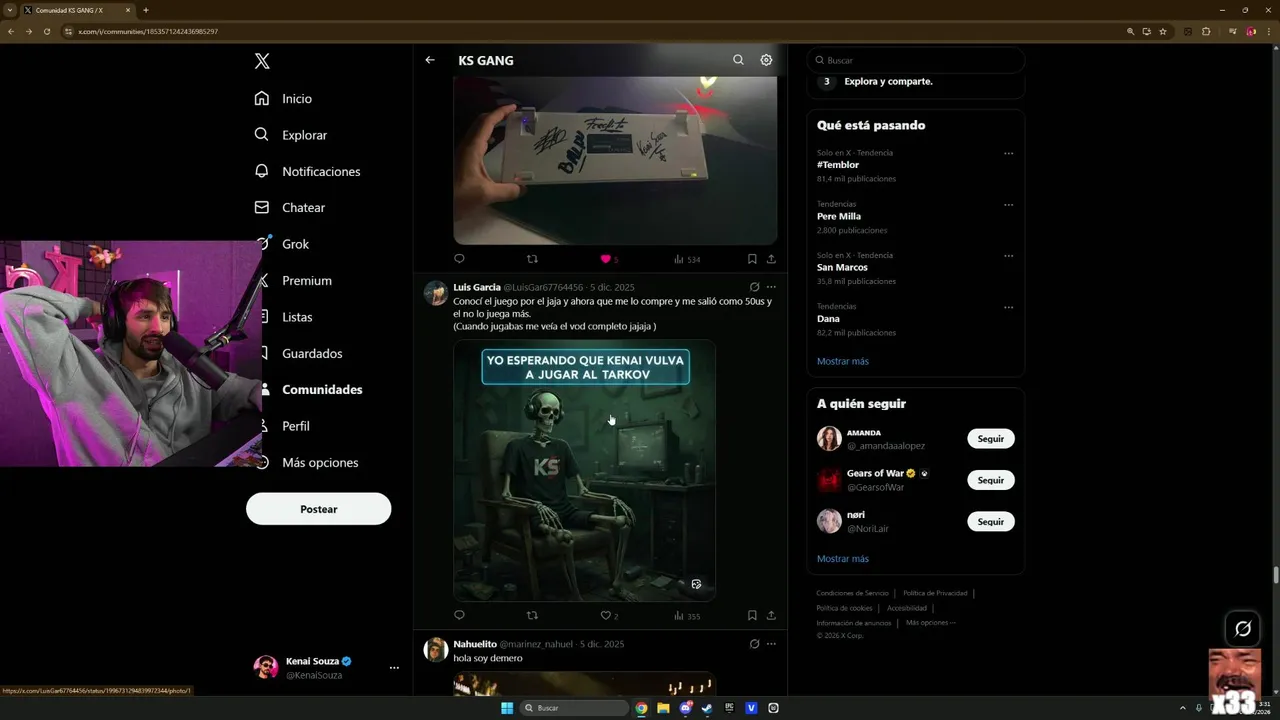This screenshot has width=1280, height=720.
Task: Open Luis Garcia's profile avatar
Action: click(436, 292)
